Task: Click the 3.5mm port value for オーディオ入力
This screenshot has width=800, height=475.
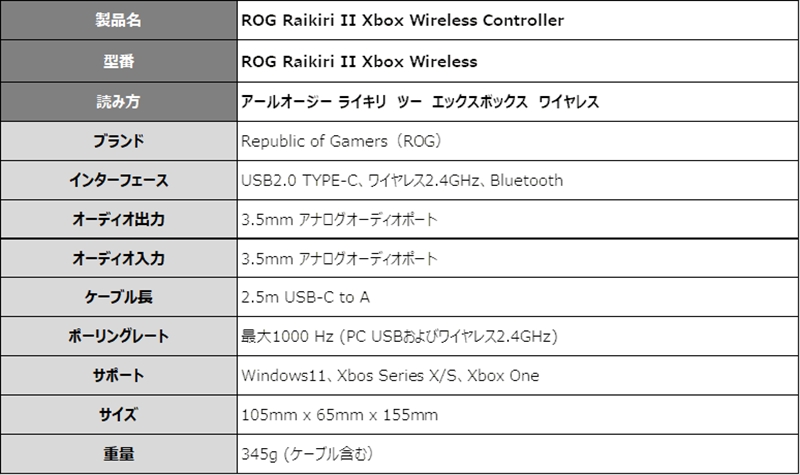Action: point(339,258)
